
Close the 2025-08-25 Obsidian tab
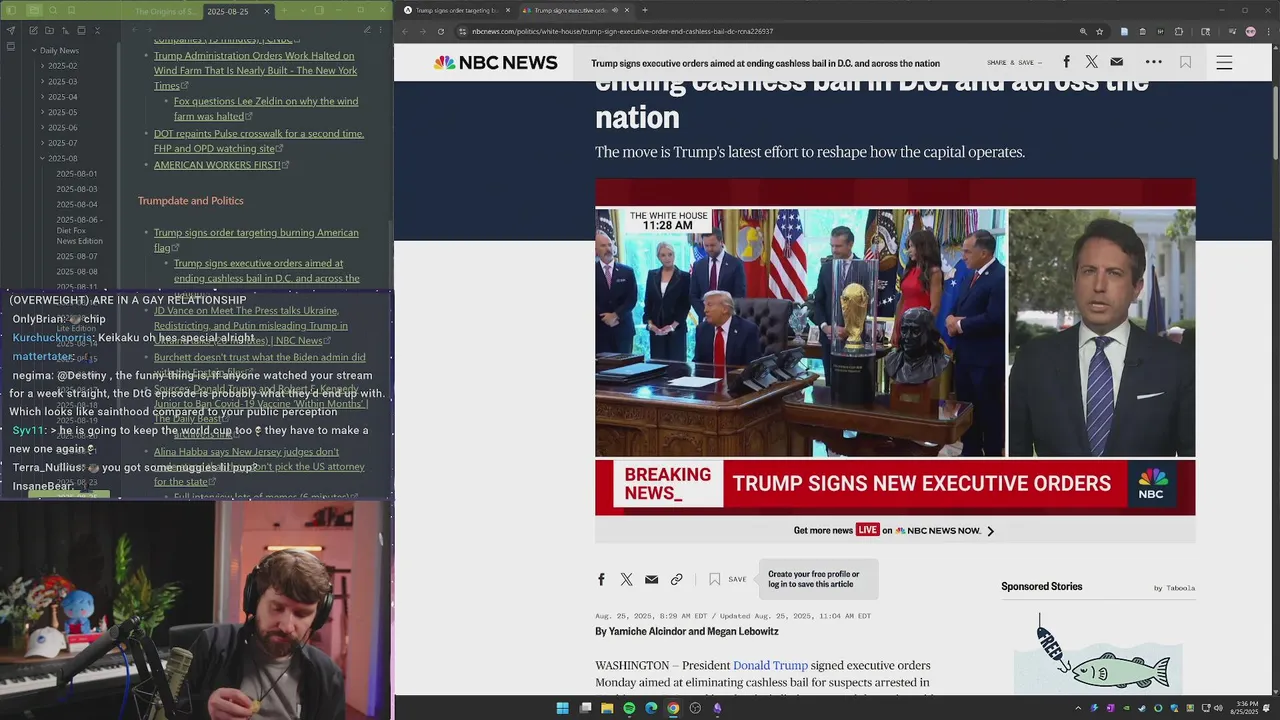[x=266, y=11]
